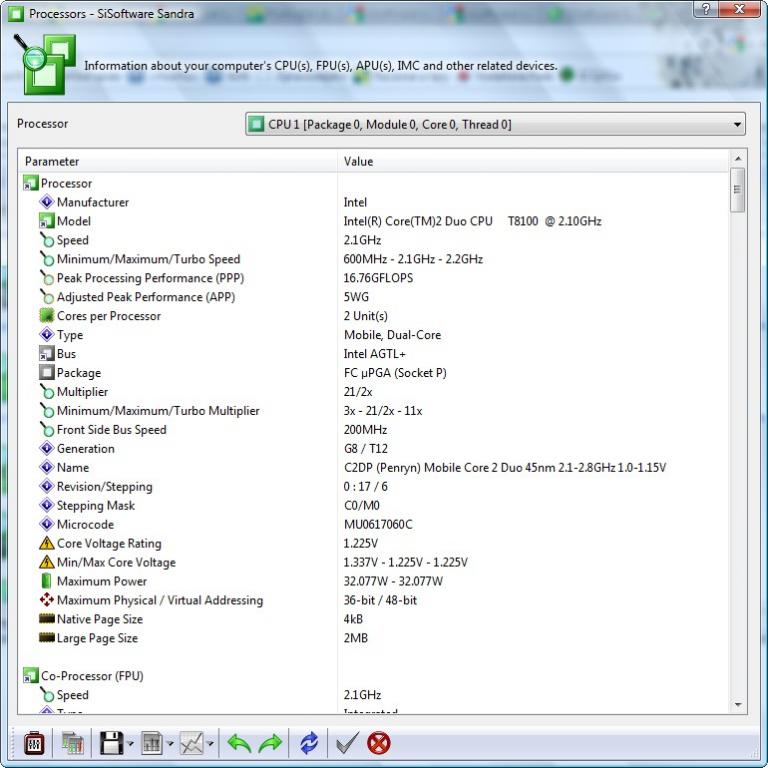
Task: Click the C2DP (Penryn) name value
Action: pyautogui.click(x=505, y=468)
